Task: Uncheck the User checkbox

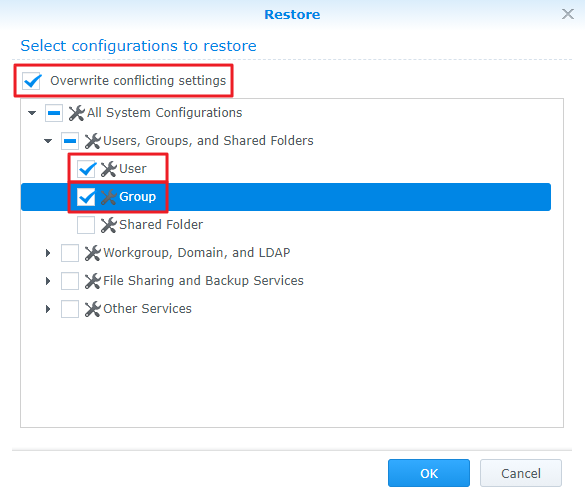Action: (x=86, y=169)
